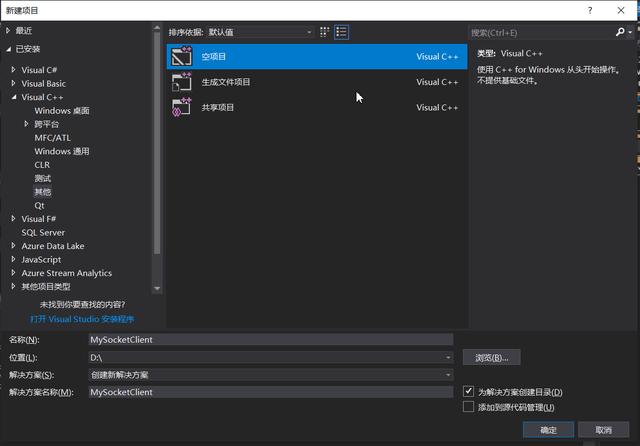Expand the 跨平台 node
The image size is (640, 446).
(x=26, y=124)
